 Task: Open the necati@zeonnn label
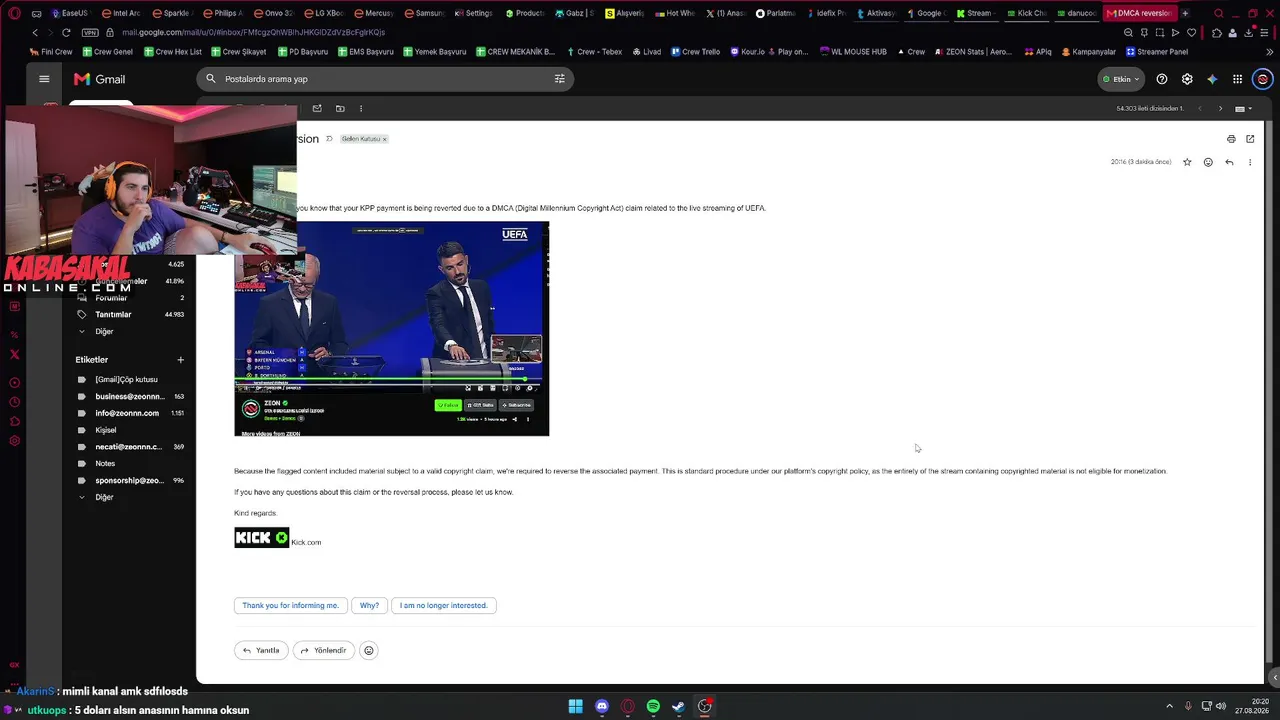click(130, 447)
